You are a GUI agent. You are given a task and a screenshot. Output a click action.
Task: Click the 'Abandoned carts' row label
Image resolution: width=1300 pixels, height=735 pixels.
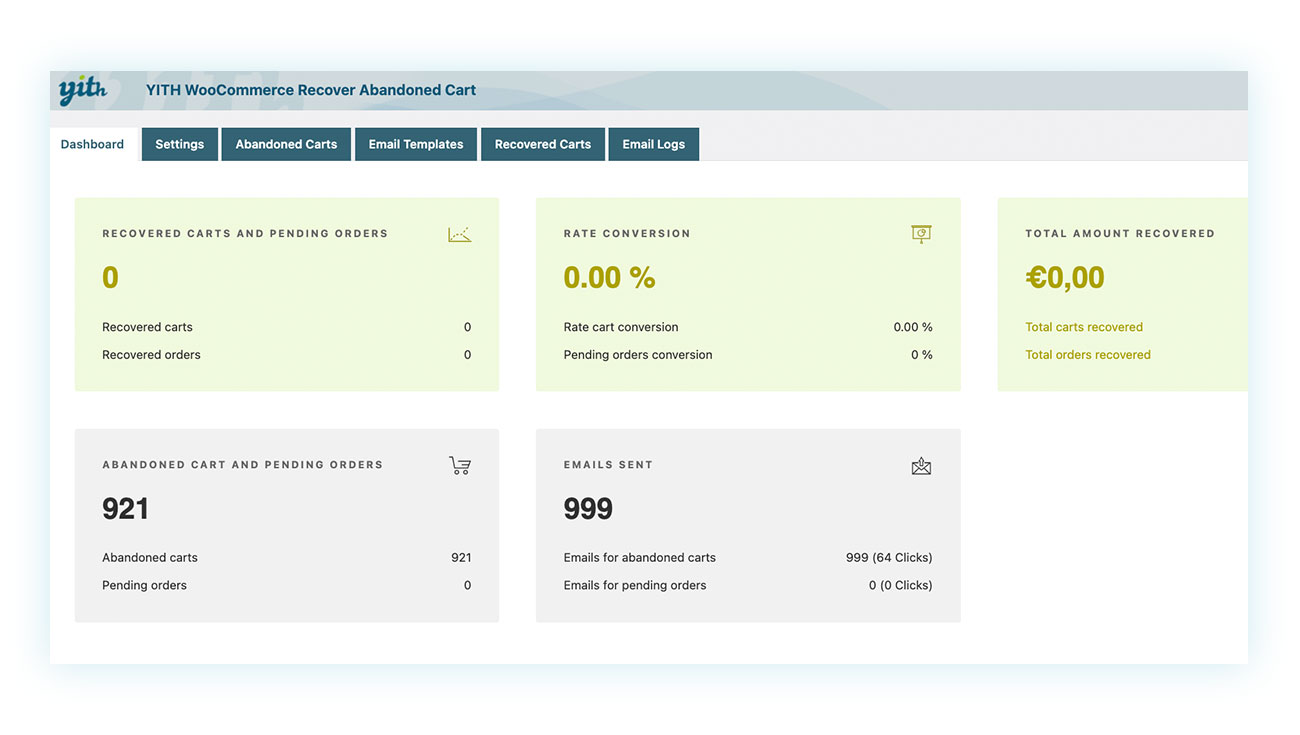150,558
